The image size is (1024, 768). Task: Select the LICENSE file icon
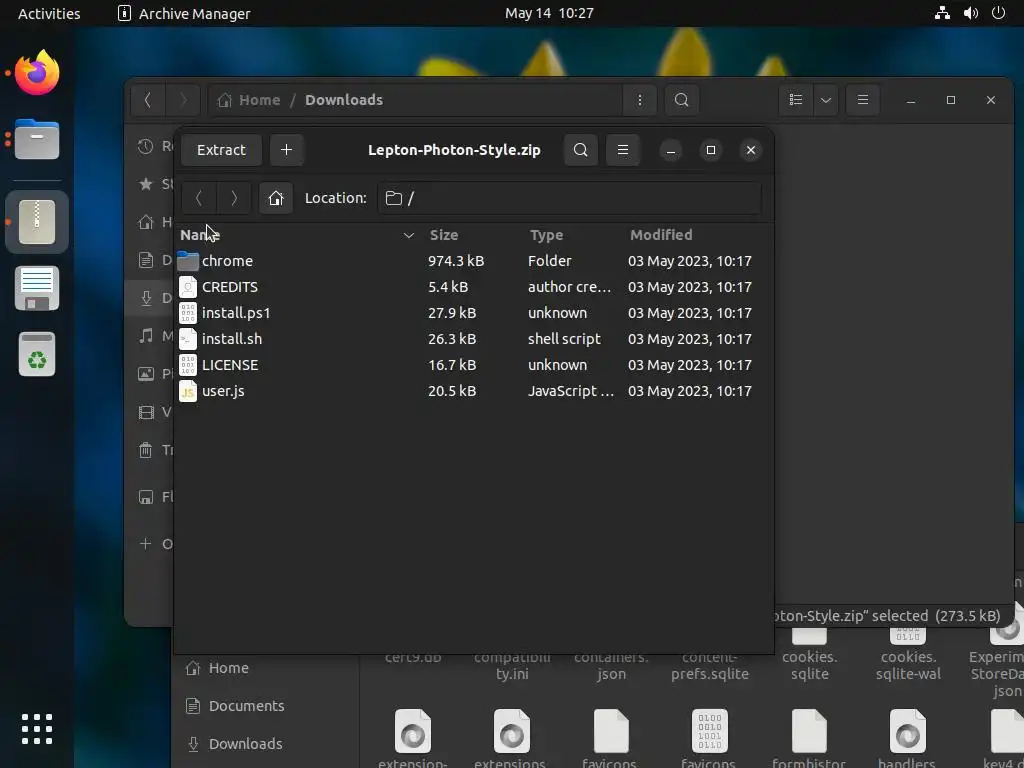(x=188, y=365)
